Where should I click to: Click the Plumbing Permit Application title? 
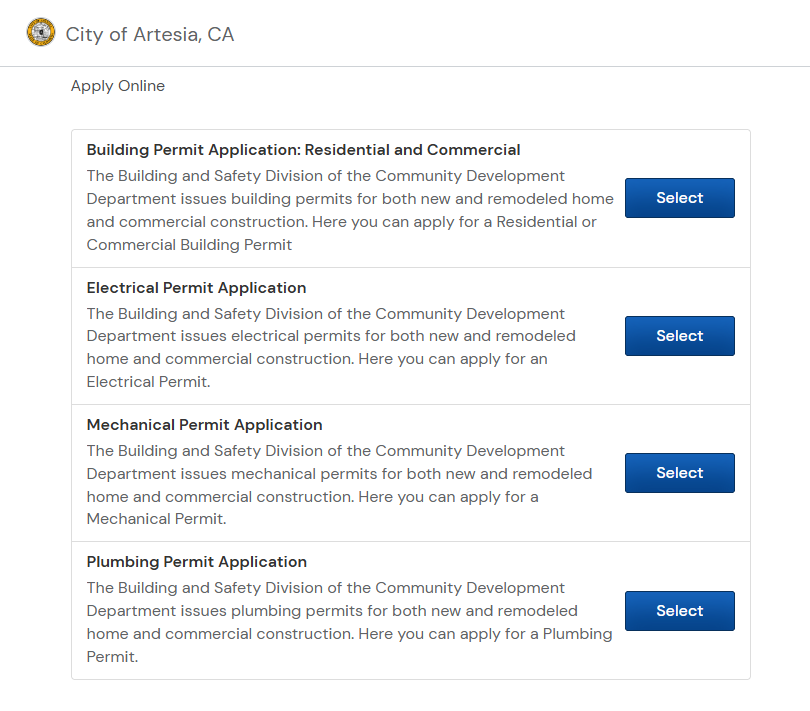click(x=196, y=562)
